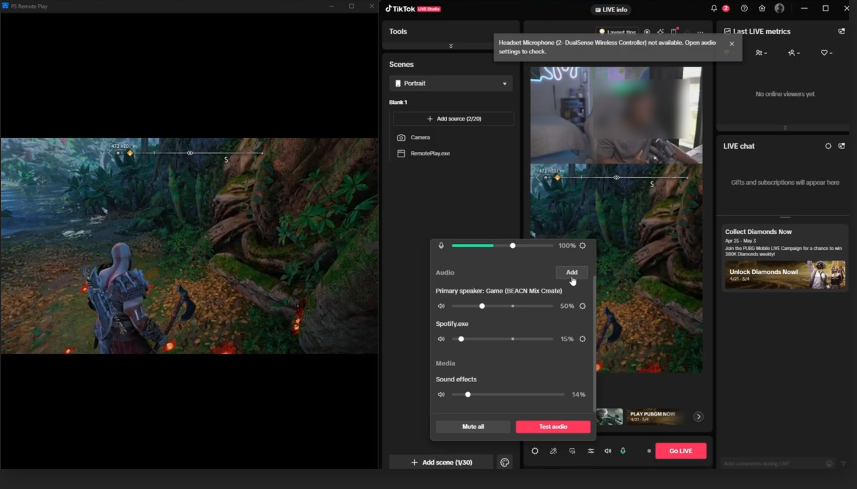Open the user profile avatar

pos(780,8)
